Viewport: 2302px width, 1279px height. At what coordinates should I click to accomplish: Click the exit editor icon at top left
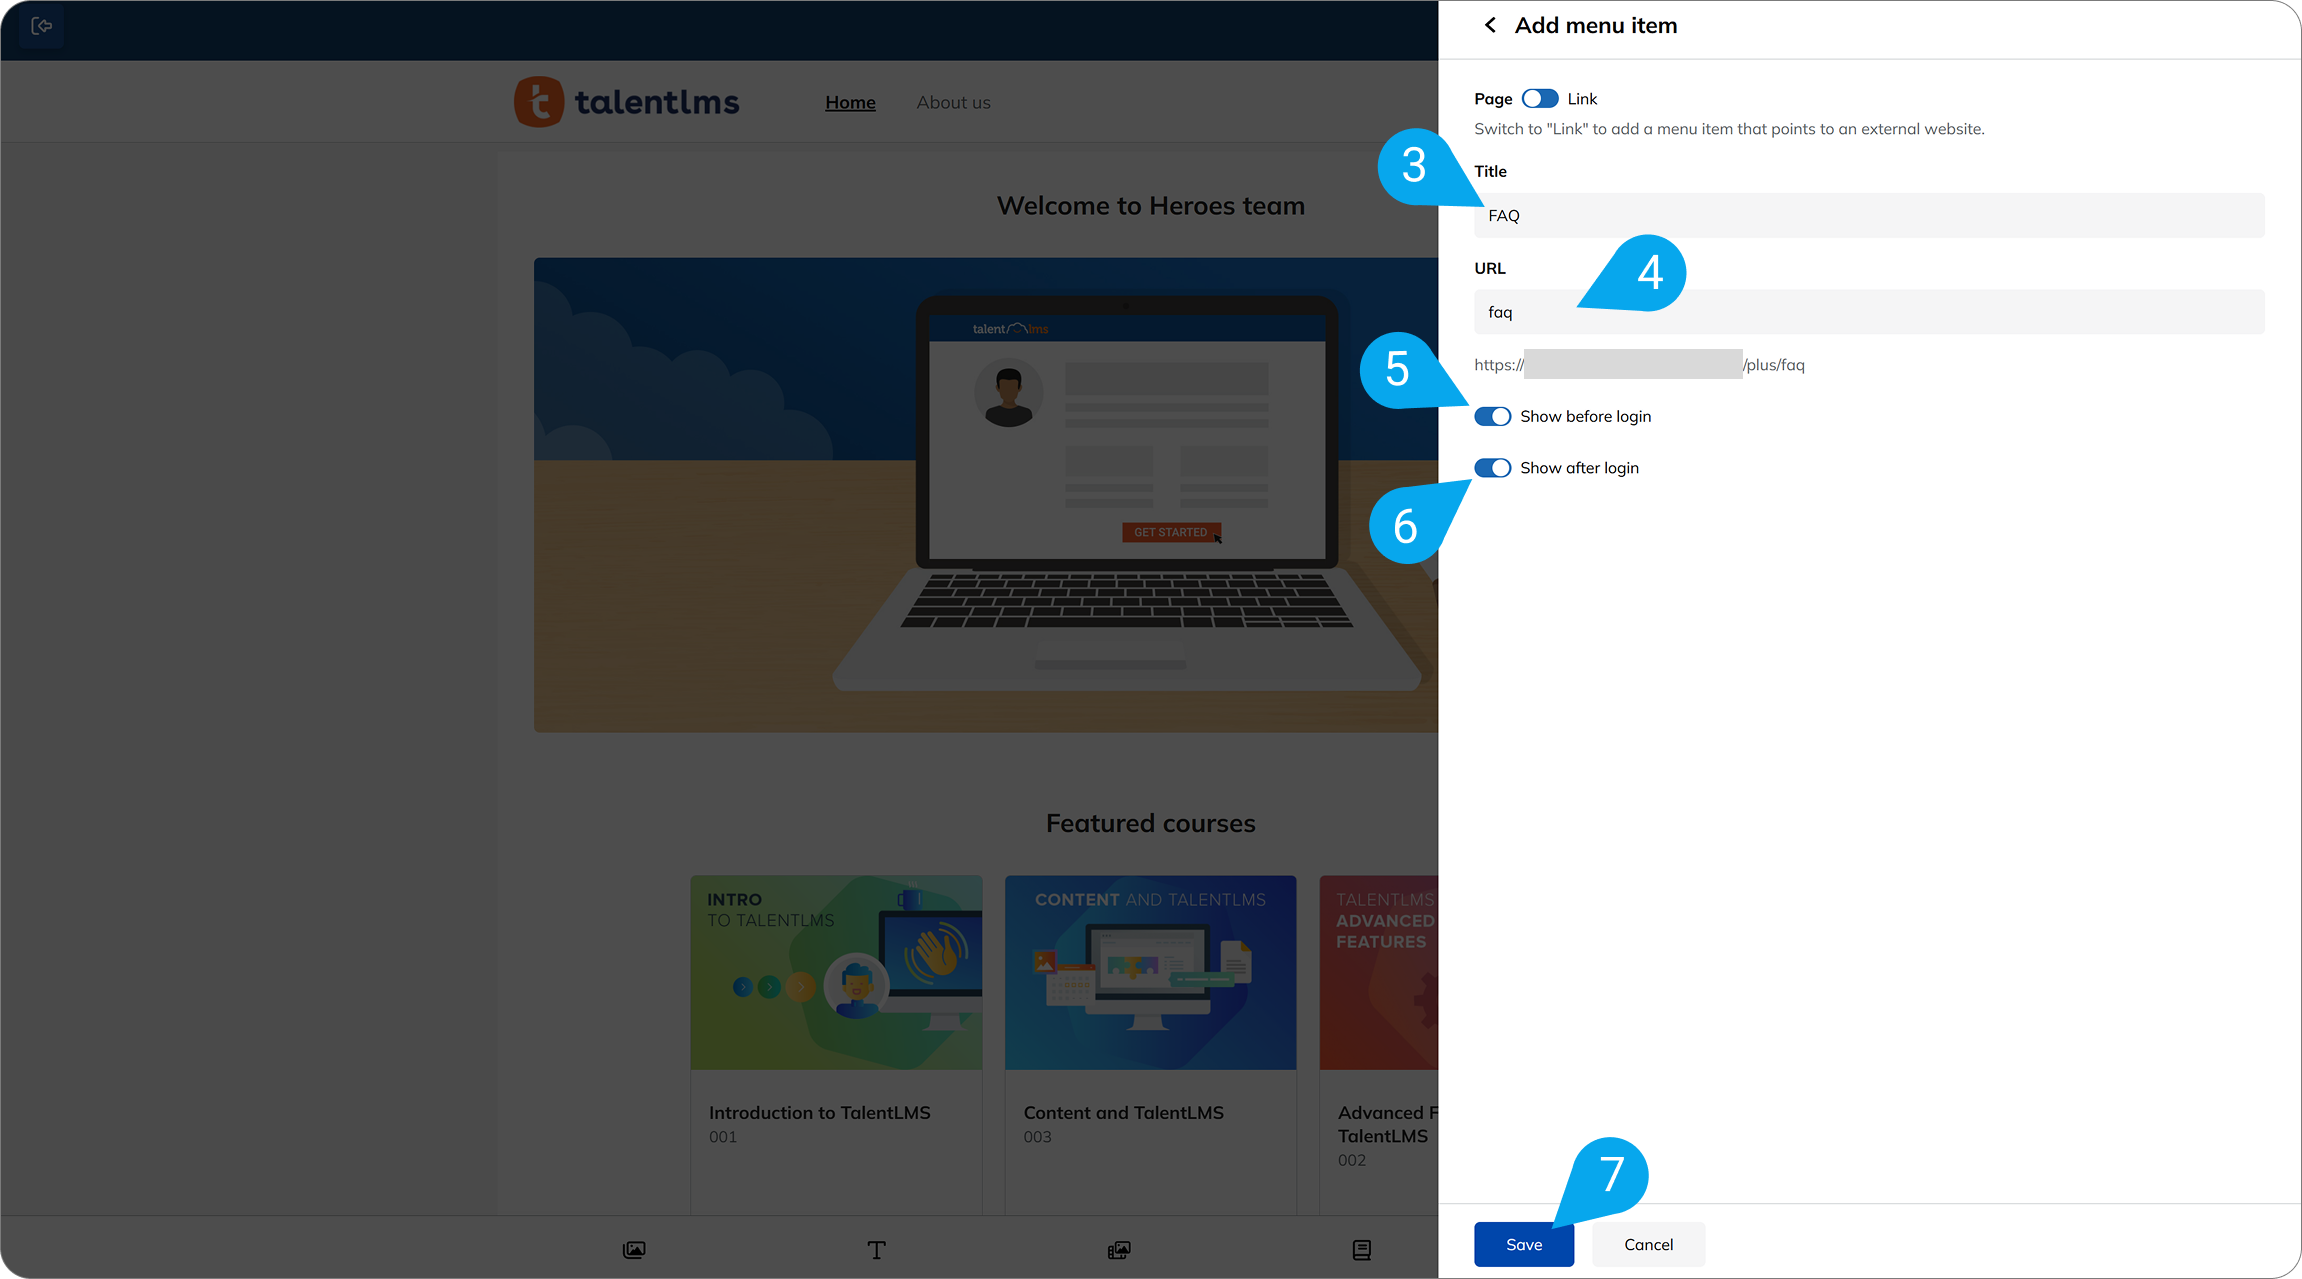pyautogui.click(x=41, y=26)
